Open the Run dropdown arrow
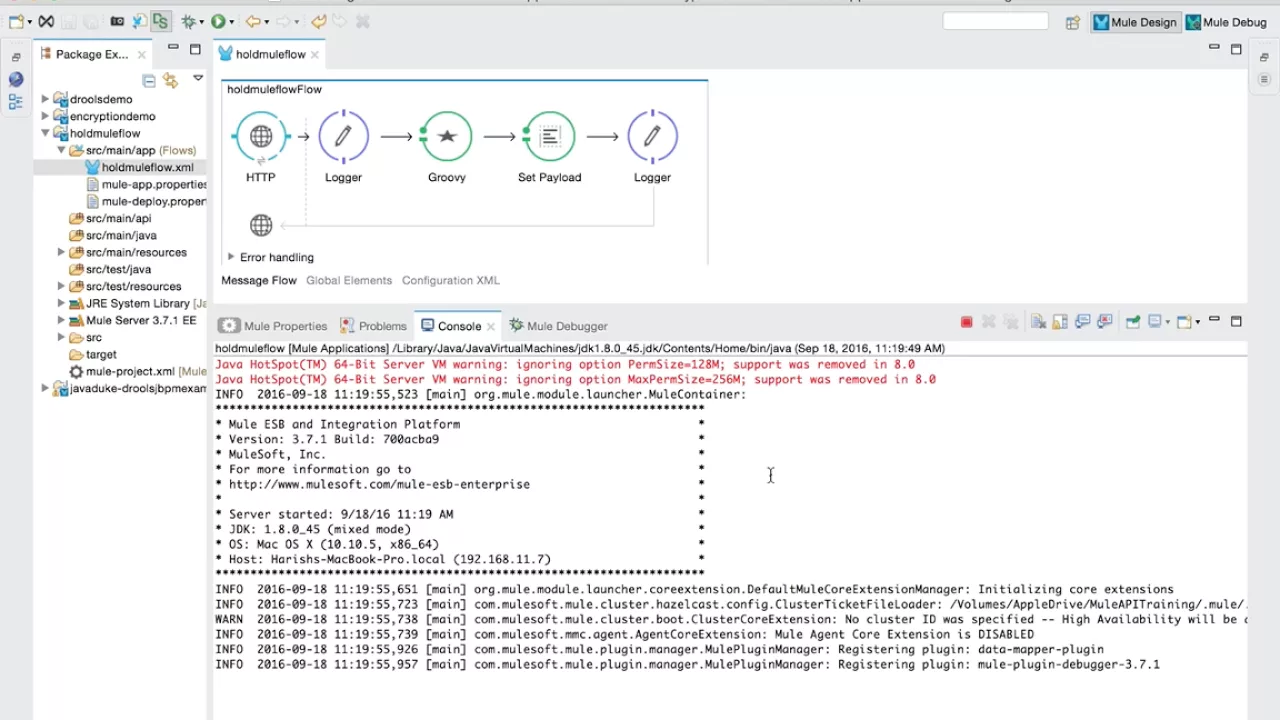This screenshot has height=720, width=1280. point(231,22)
